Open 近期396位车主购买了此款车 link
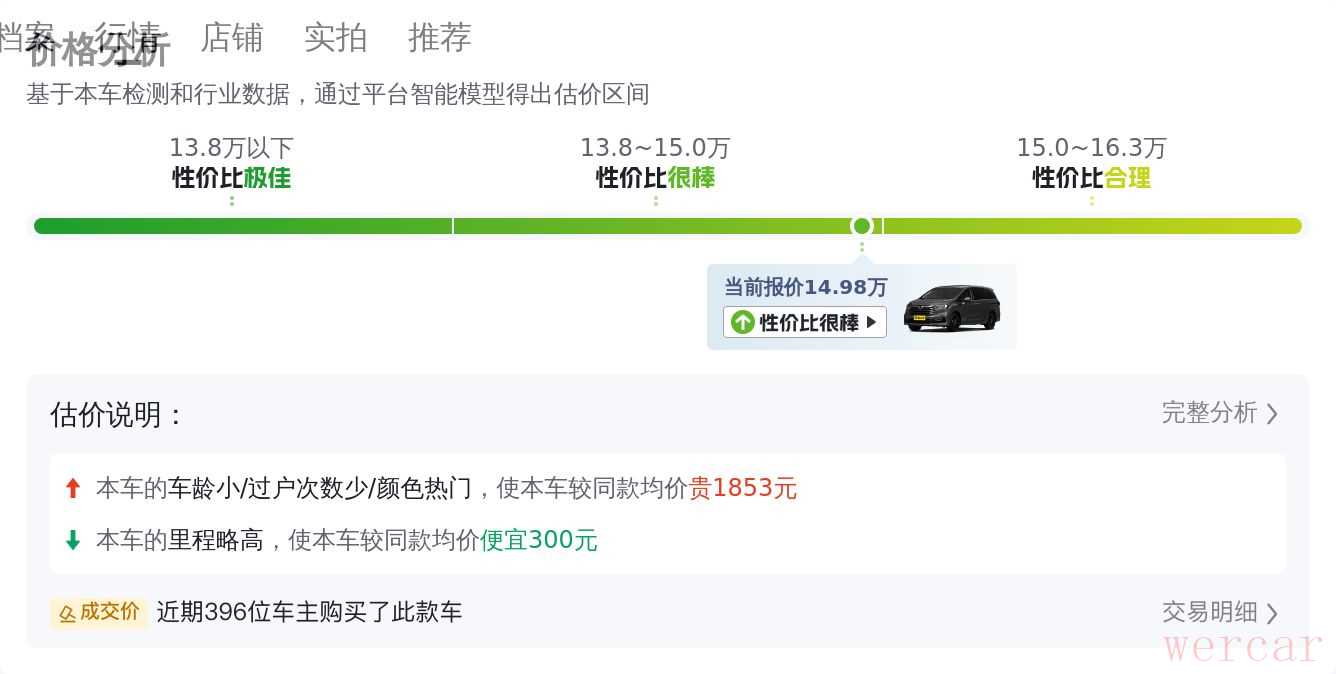The height and width of the screenshot is (674, 1336). point(310,612)
